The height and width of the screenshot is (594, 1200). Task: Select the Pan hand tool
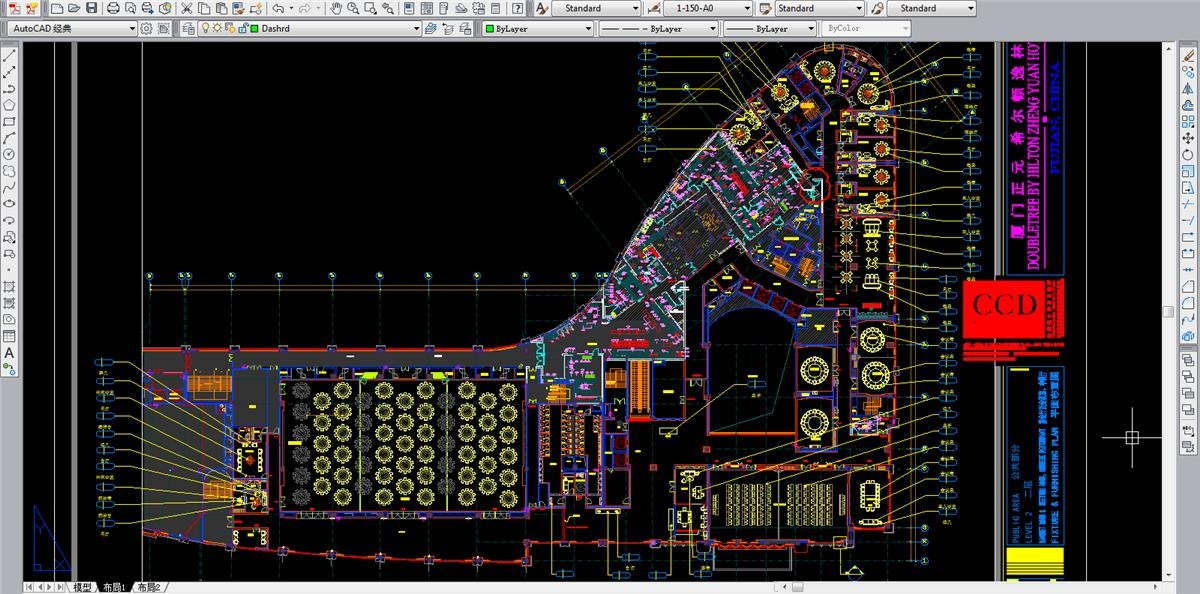[x=337, y=8]
